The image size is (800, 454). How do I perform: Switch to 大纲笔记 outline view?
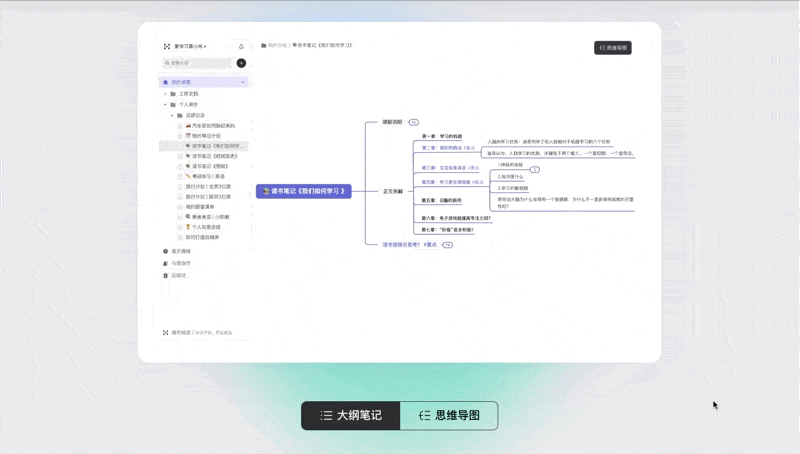tap(351, 415)
